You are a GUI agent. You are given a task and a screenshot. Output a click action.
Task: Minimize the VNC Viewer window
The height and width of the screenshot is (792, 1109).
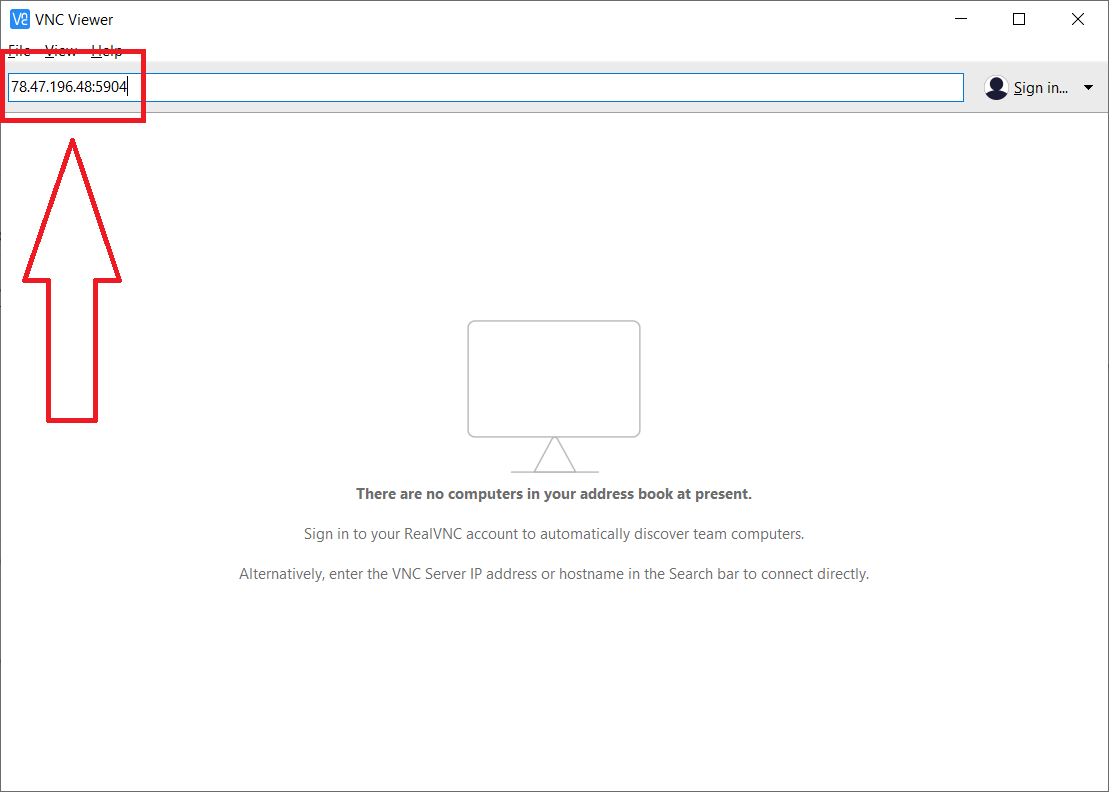[961, 19]
